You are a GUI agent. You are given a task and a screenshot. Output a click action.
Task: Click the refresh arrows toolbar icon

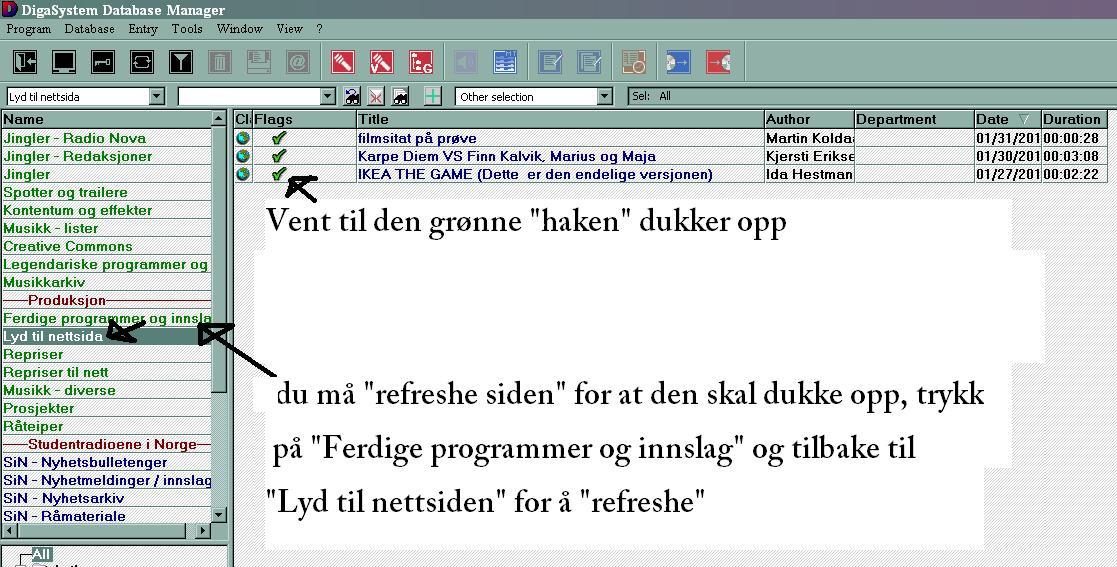click(142, 62)
